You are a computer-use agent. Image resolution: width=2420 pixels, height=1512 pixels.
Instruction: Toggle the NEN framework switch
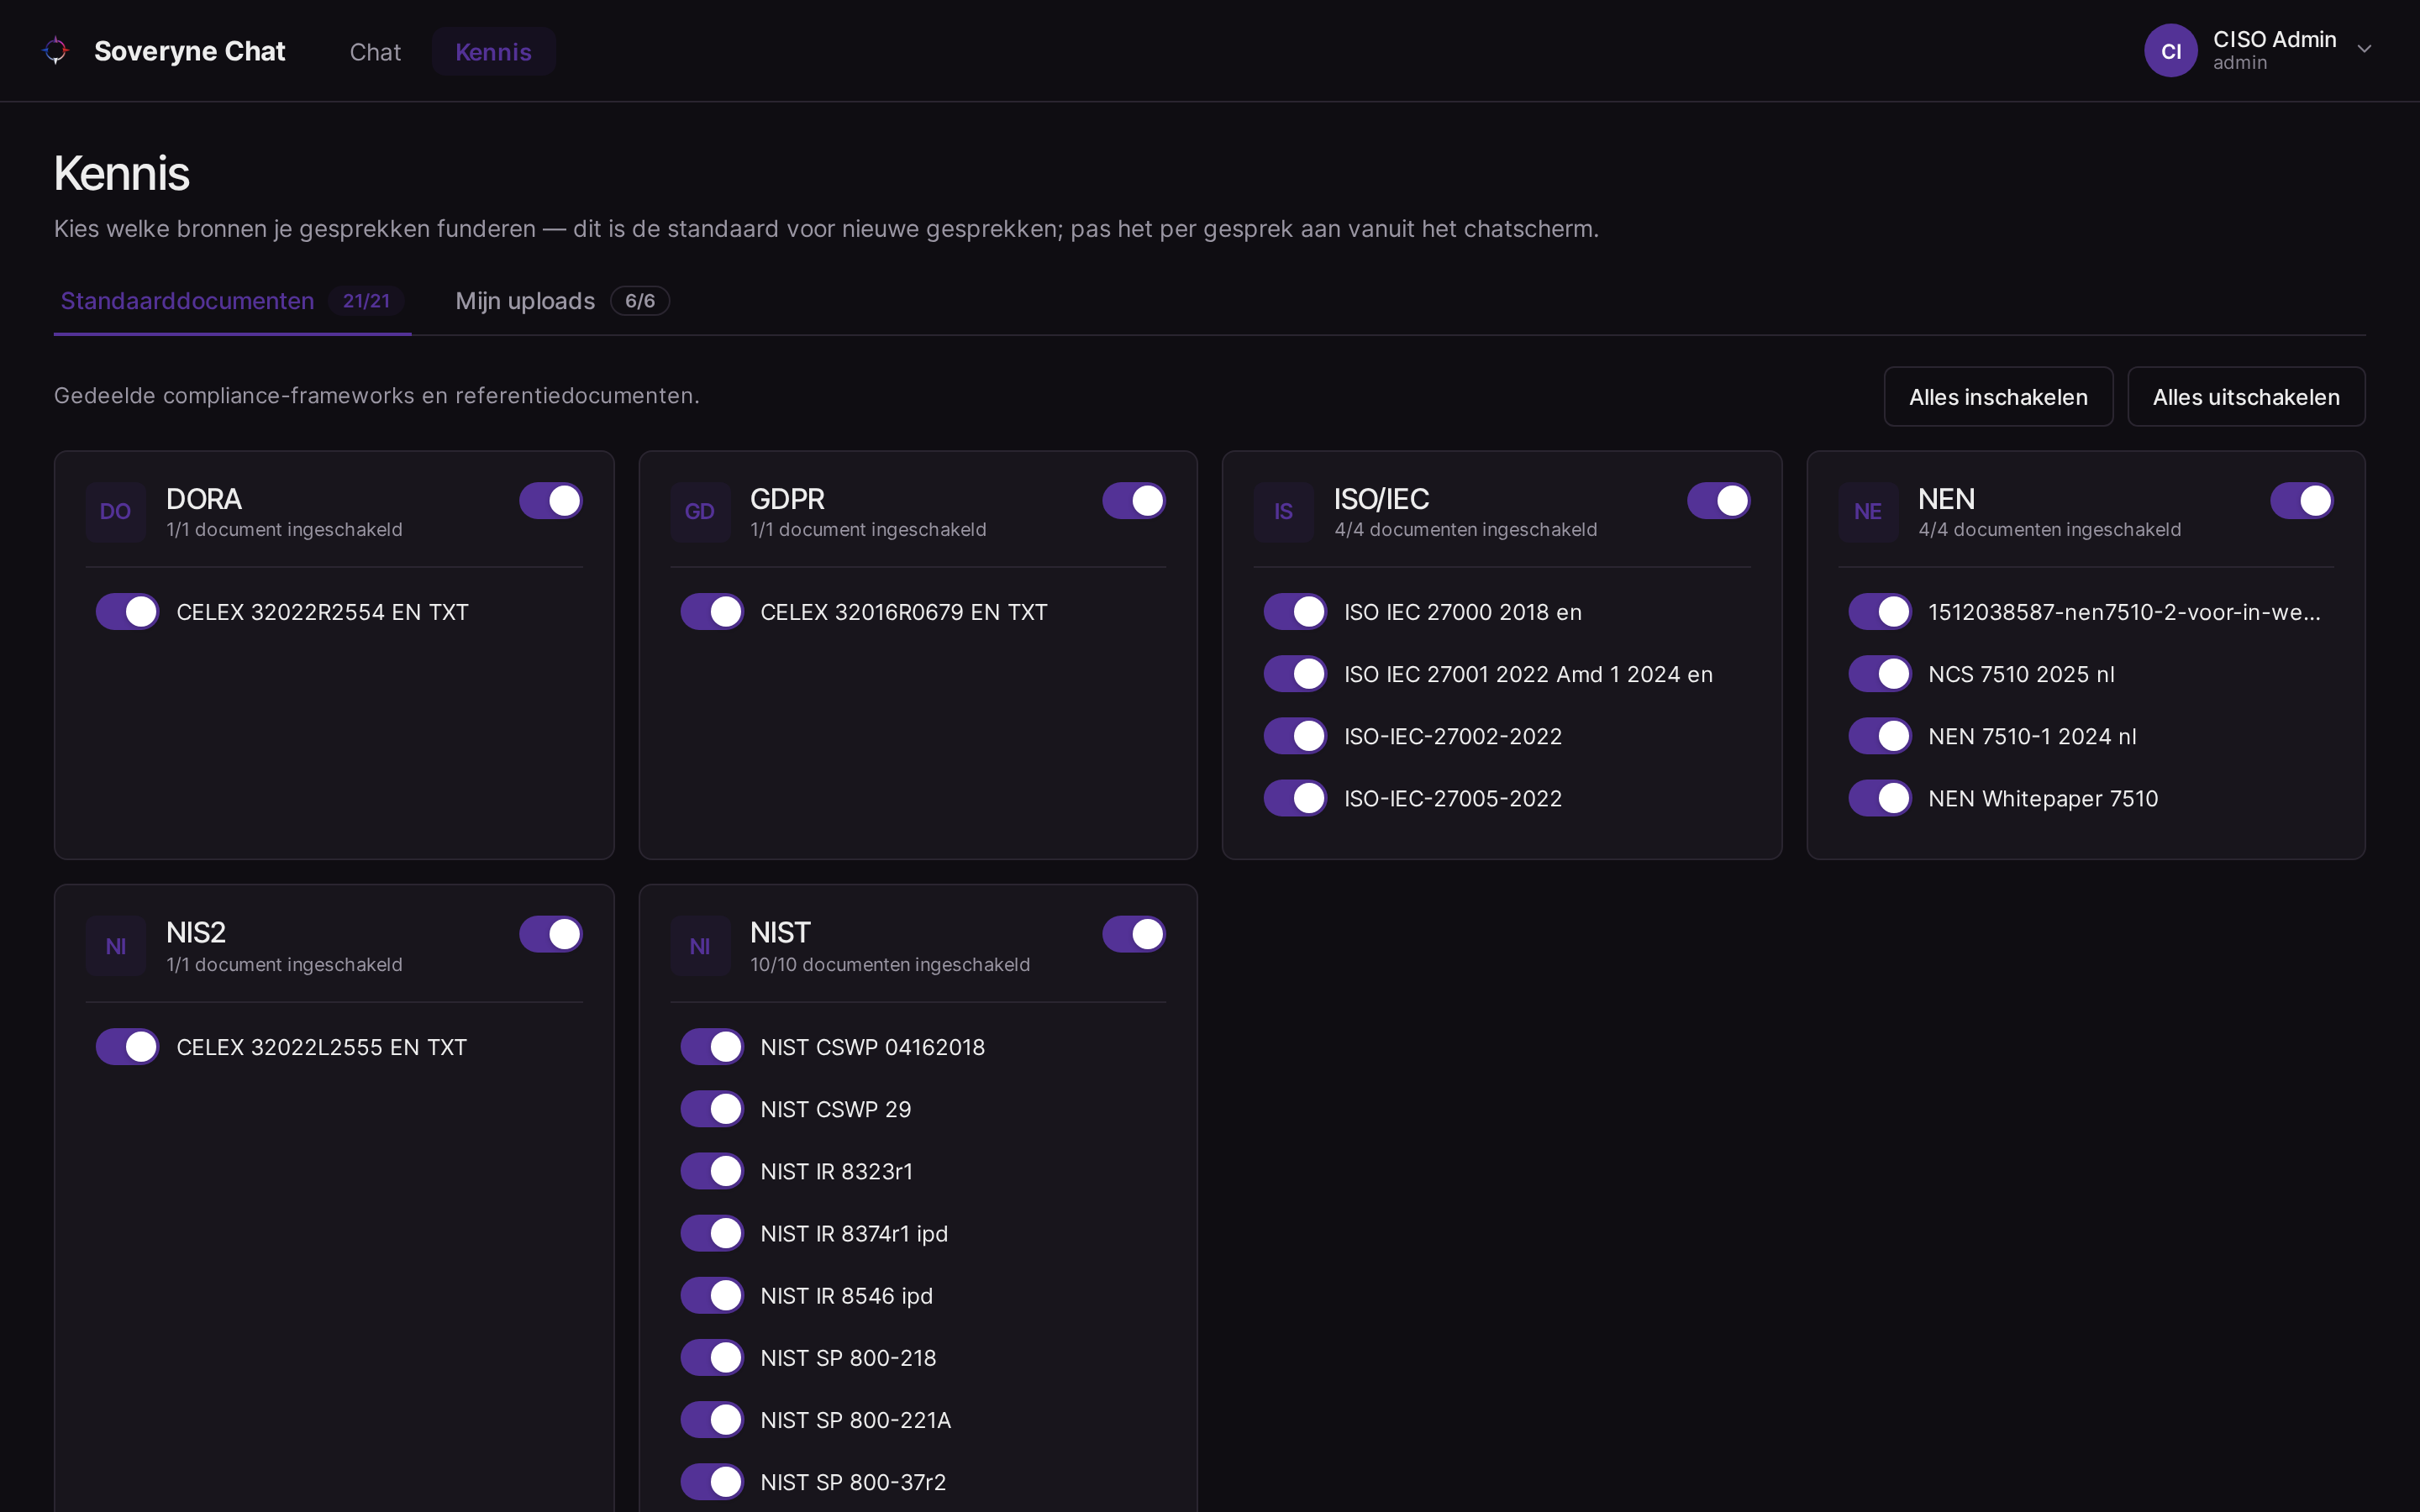click(x=2302, y=501)
